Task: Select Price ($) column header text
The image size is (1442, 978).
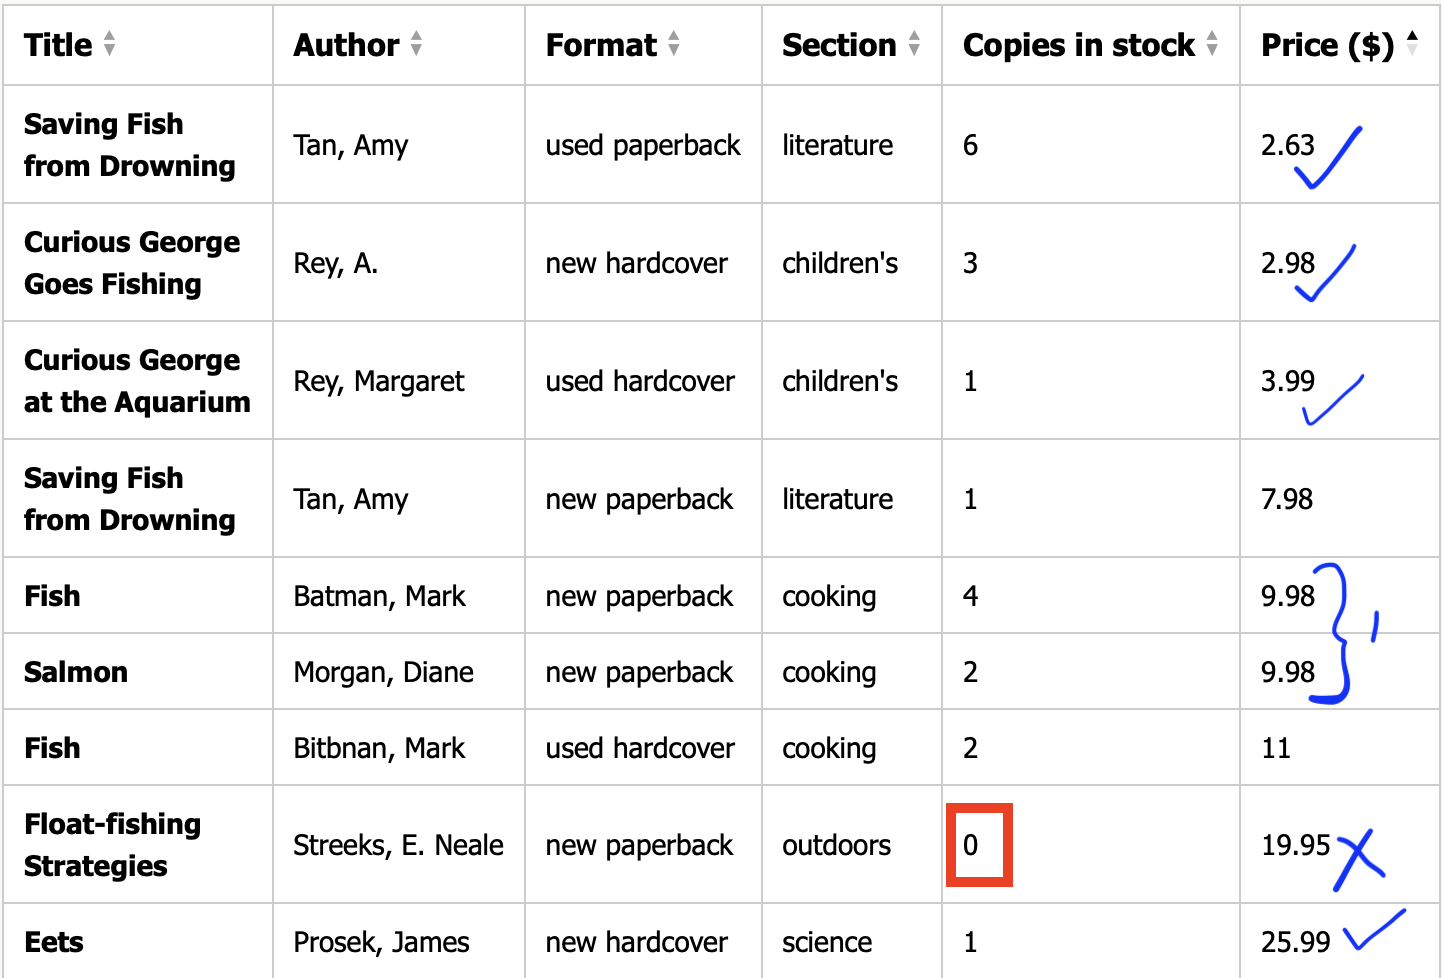Action: pos(1327,45)
